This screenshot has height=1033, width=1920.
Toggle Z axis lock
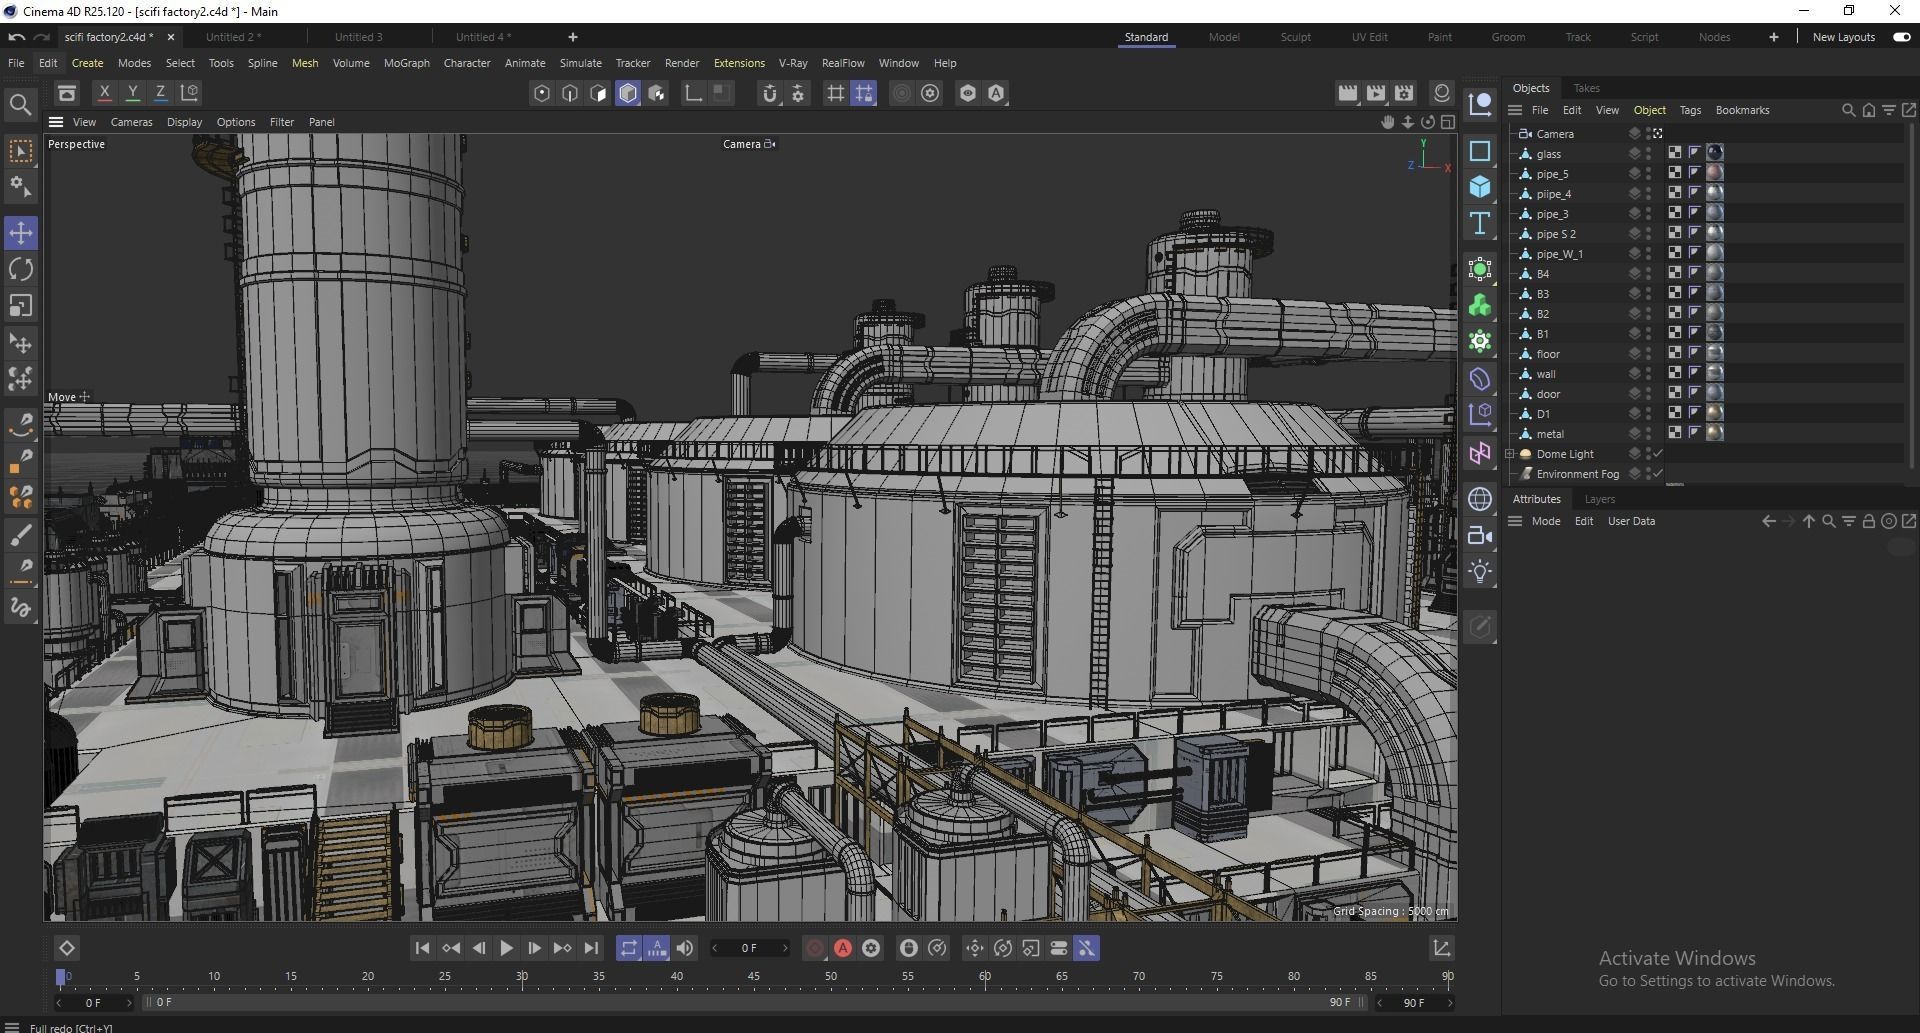[x=160, y=93]
